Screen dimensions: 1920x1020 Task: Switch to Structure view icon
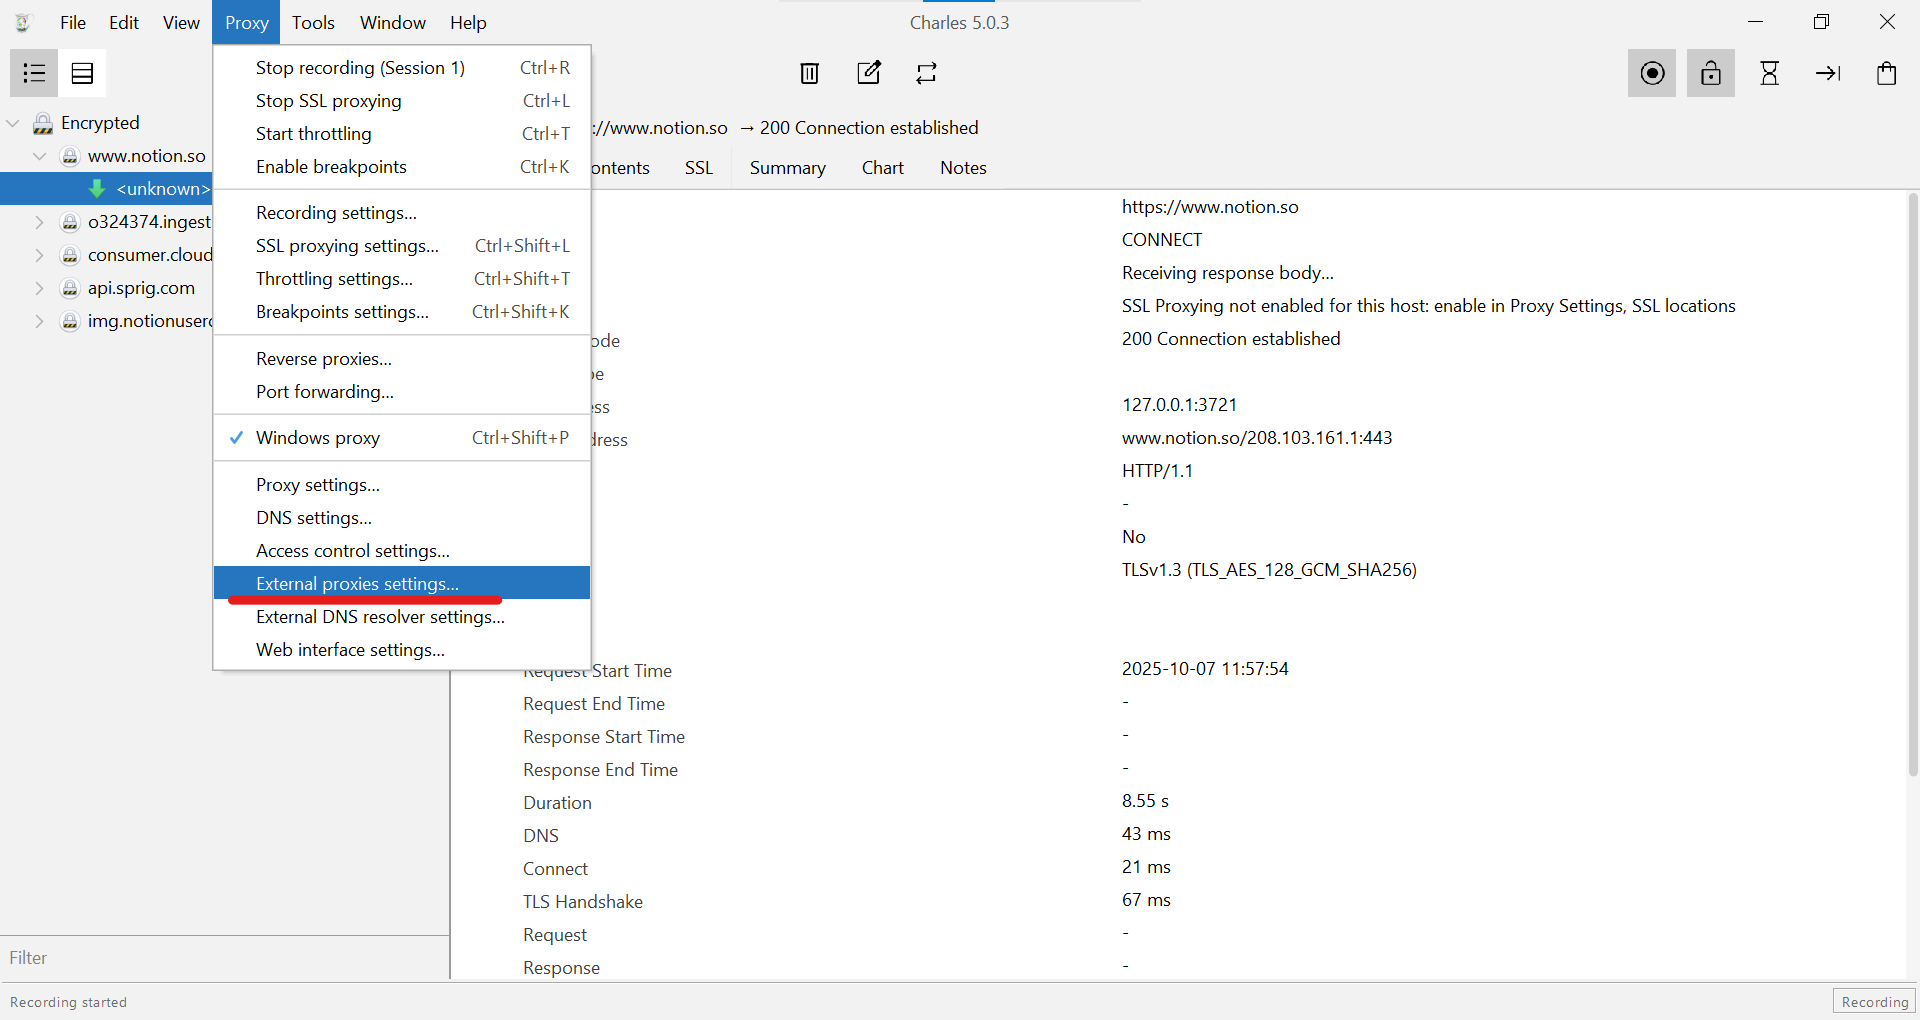pyautogui.click(x=34, y=73)
